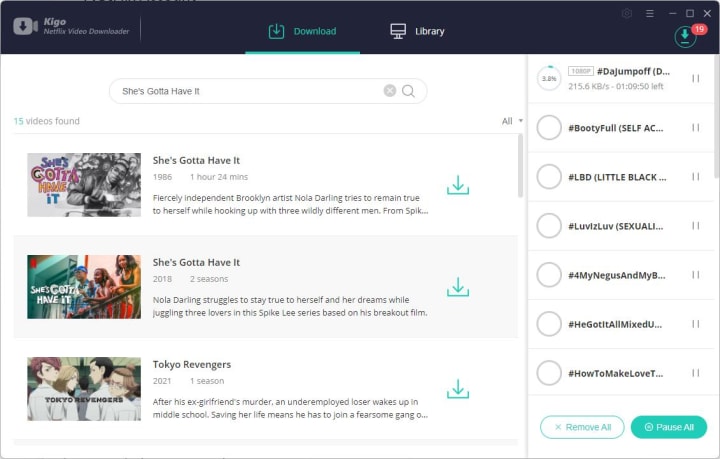The width and height of the screenshot is (720, 459).
Task: Click the progress circle beside #LuvIzLuv
Action: (x=549, y=226)
